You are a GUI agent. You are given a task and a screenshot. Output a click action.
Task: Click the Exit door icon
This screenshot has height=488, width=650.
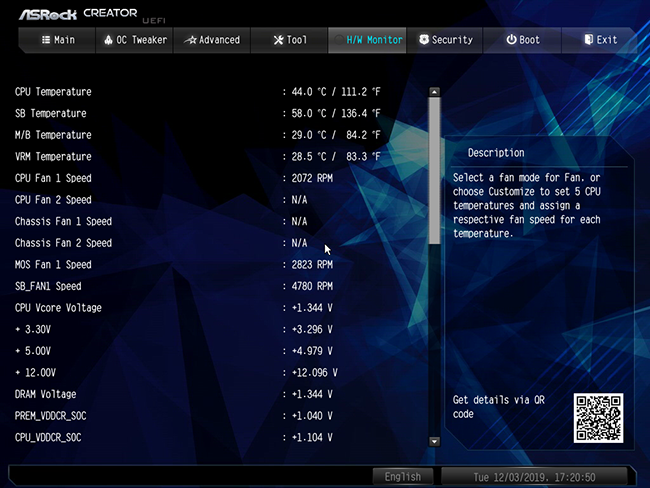(x=589, y=39)
